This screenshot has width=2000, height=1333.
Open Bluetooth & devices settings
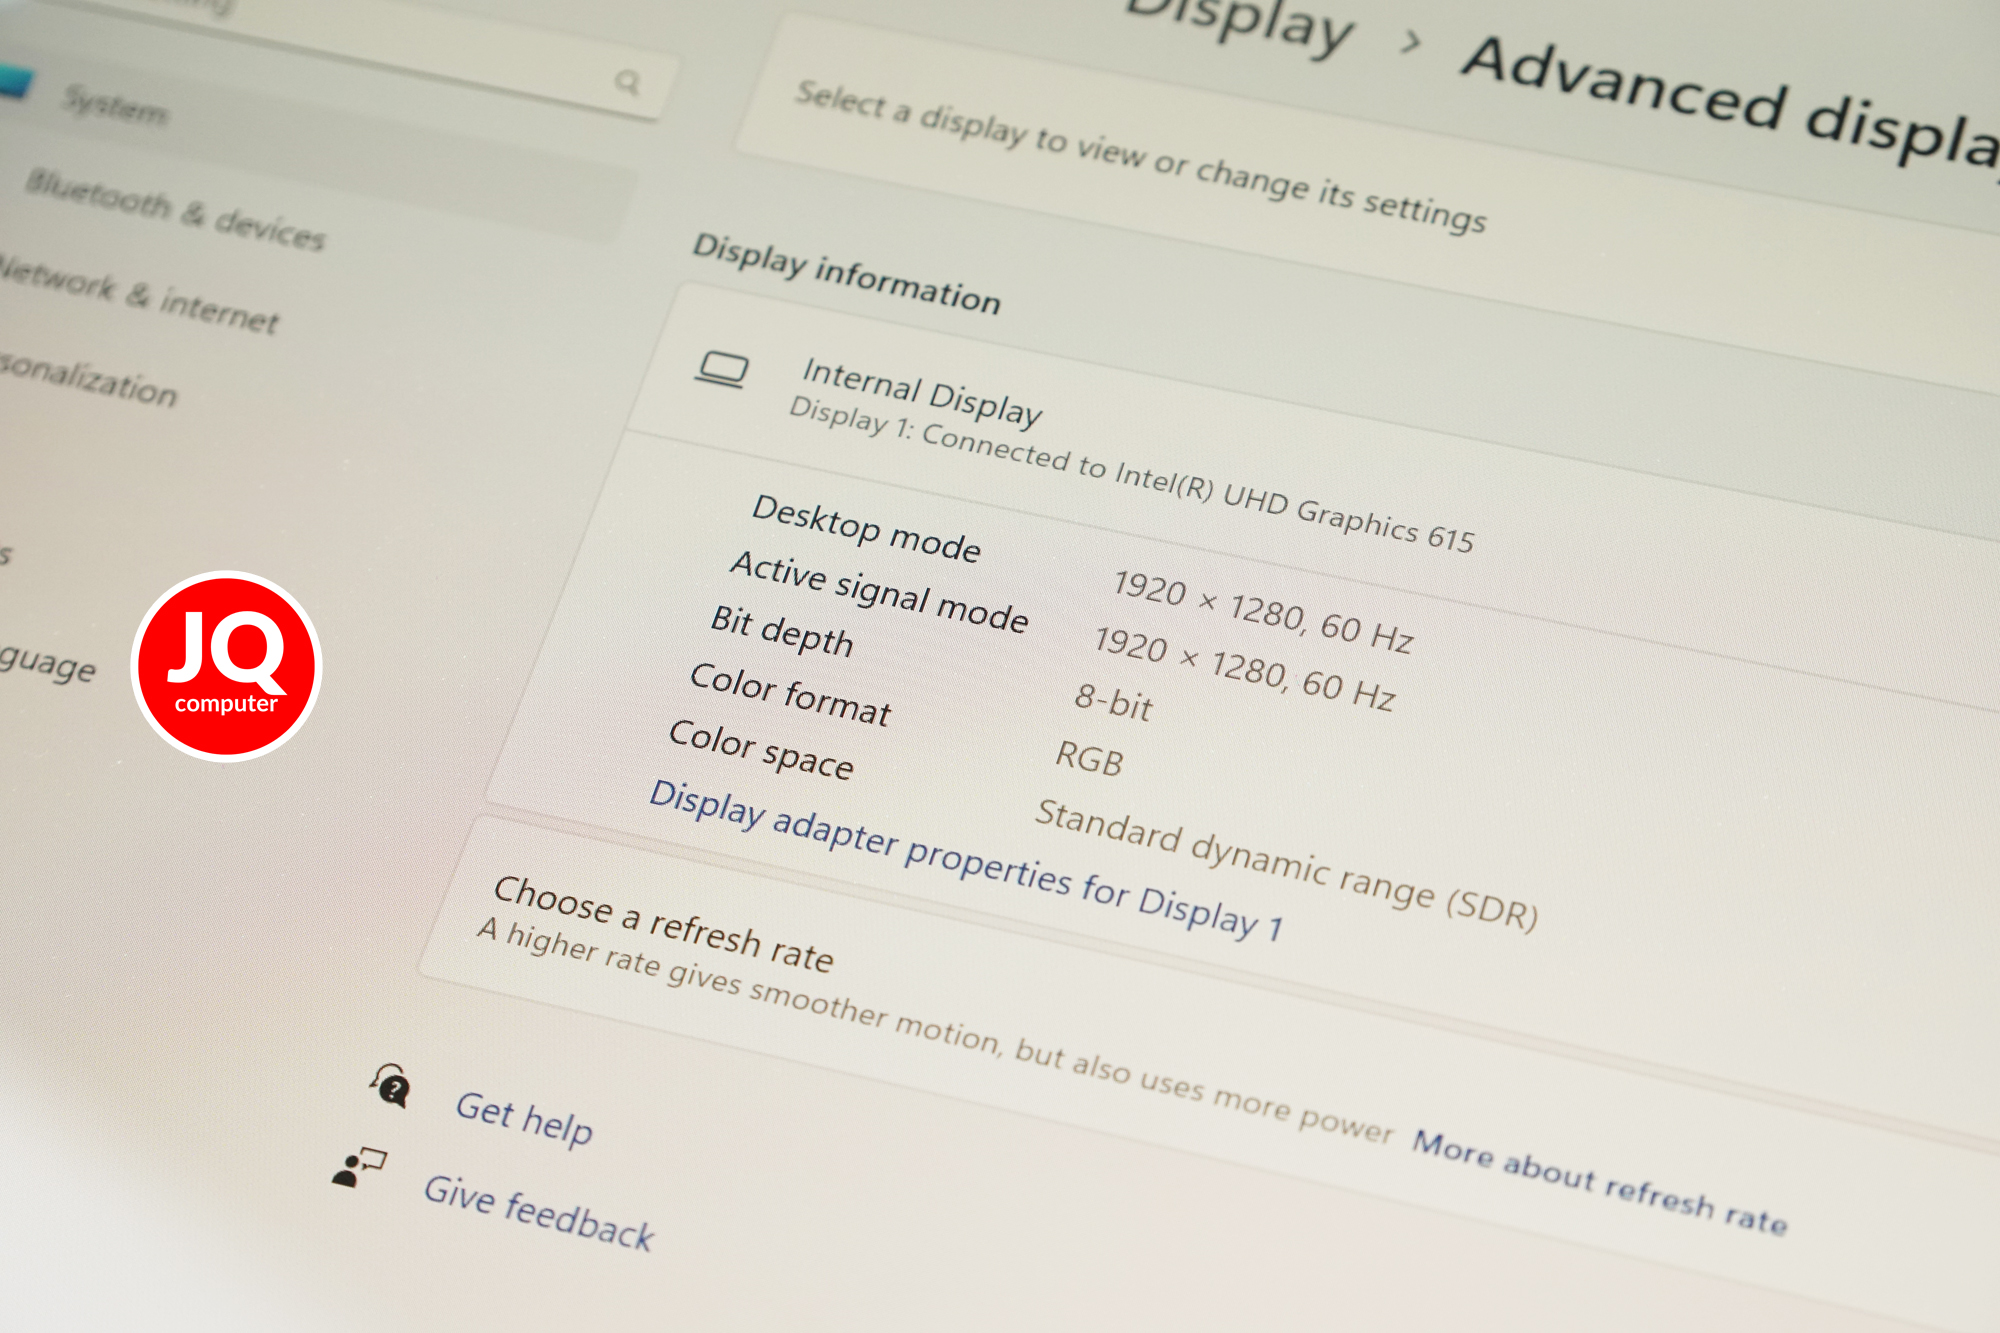point(175,209)
